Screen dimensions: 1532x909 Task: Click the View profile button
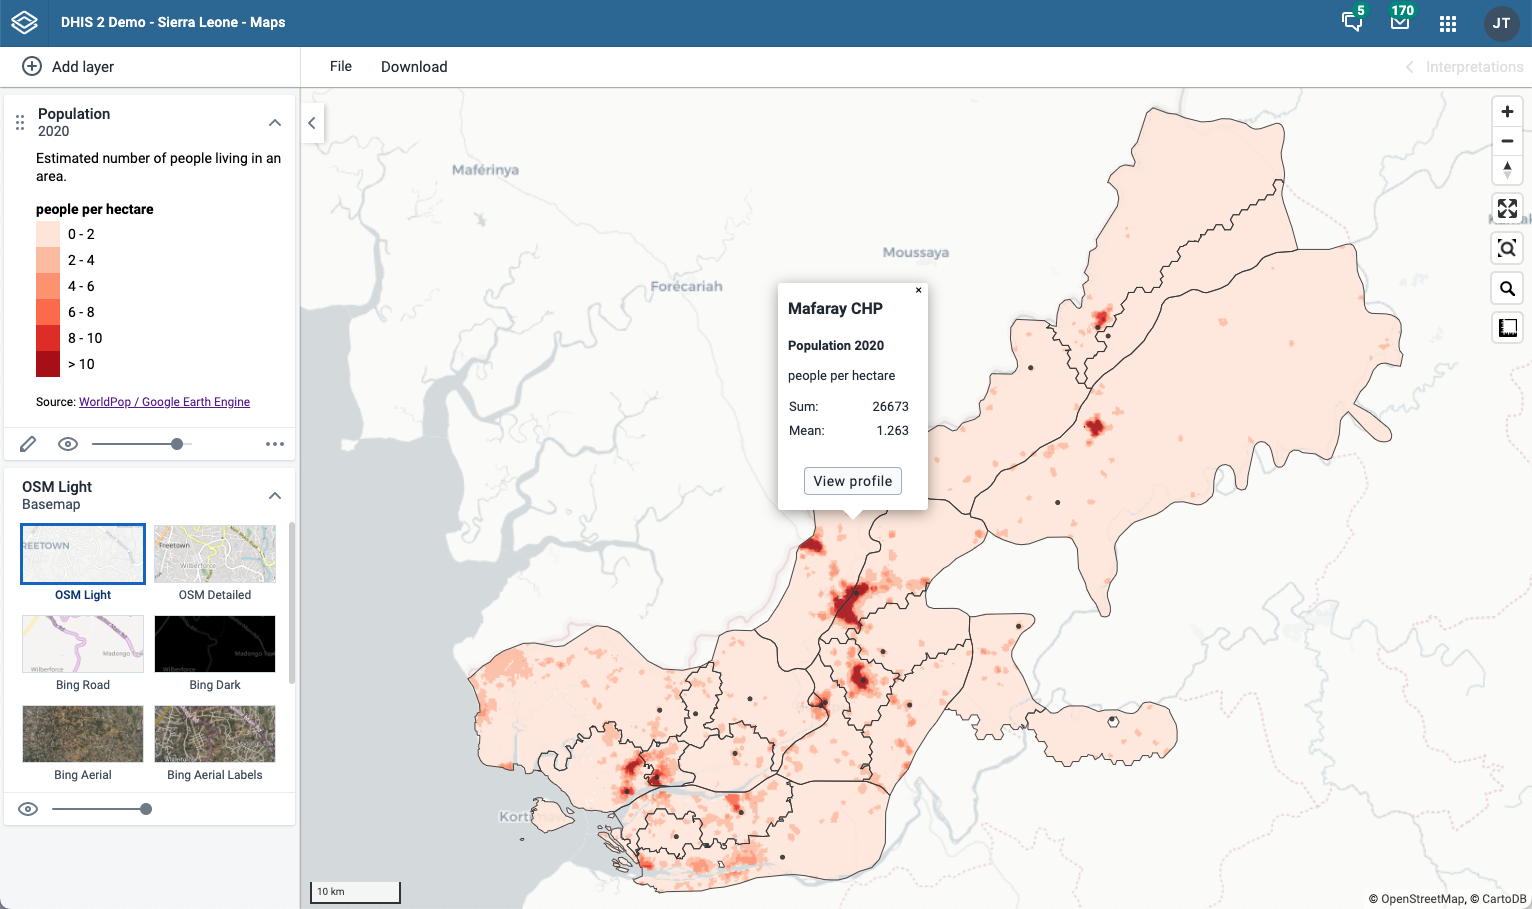coord(852,481)
